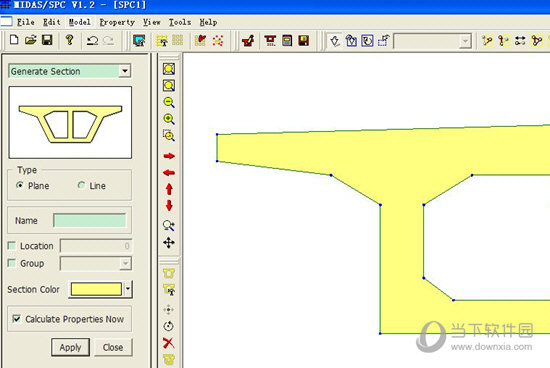Enable the Location checkbox
550x368 pixels.
tap(12, 246)
